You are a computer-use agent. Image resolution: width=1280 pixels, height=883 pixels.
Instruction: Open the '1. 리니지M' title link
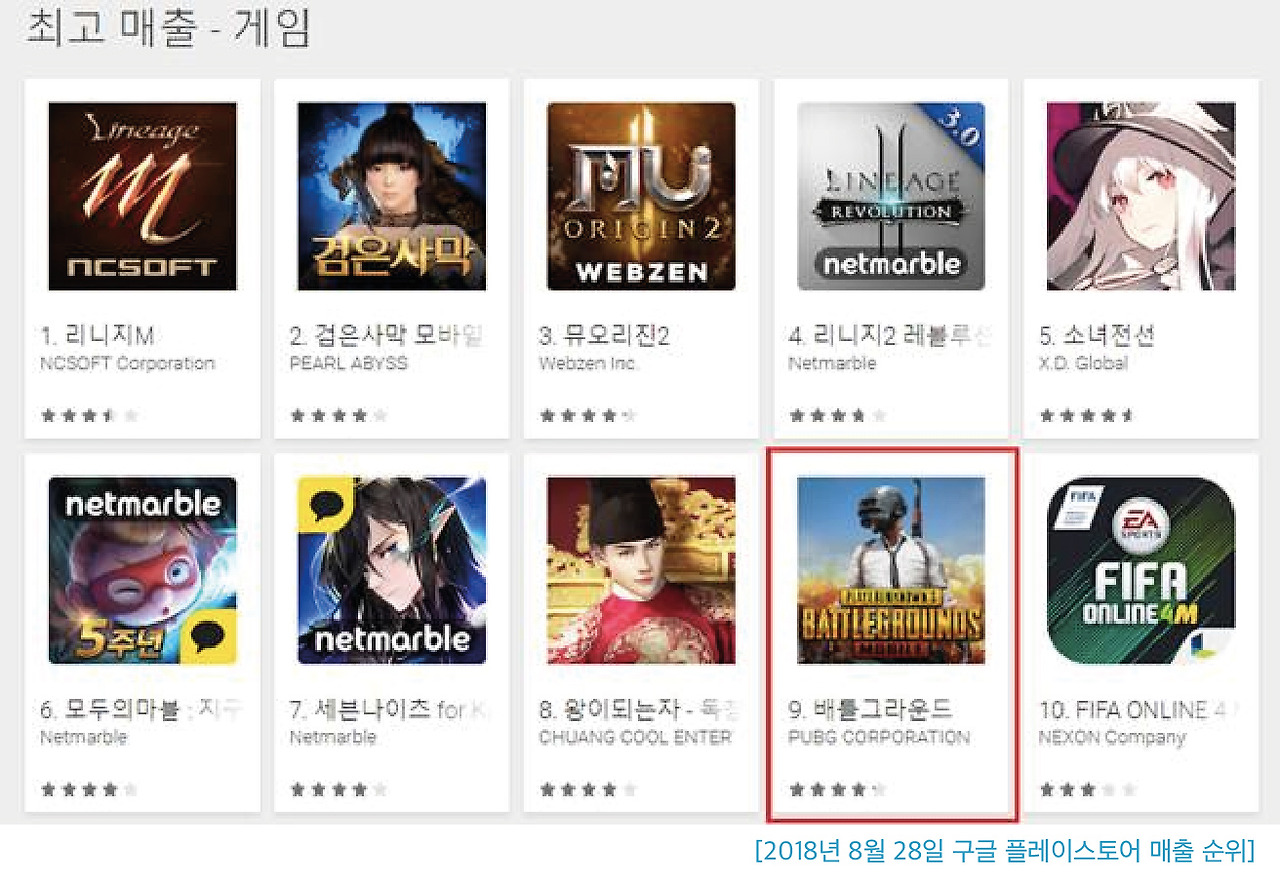click(x=97, y=336)
